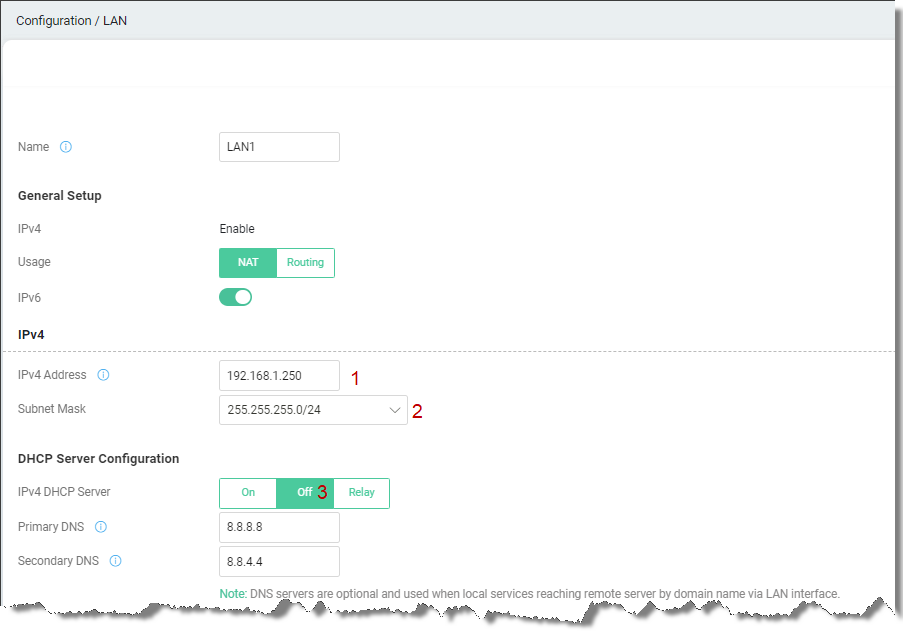Select NAT usage mode
The height and width of the screenshot is (631, 903).
pyautogui.click(x=248, y=263)
